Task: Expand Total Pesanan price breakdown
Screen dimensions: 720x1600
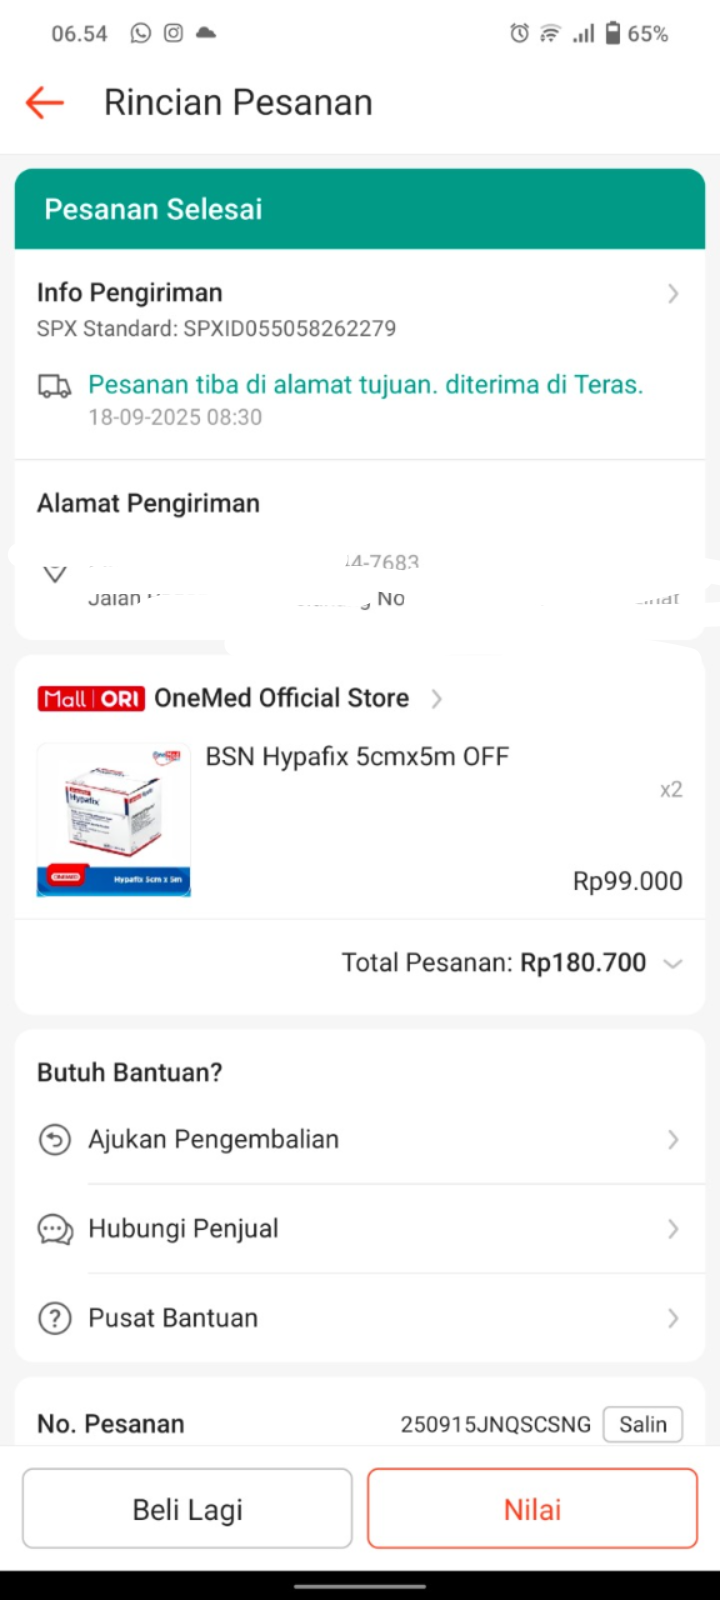Action: point(673,963)
